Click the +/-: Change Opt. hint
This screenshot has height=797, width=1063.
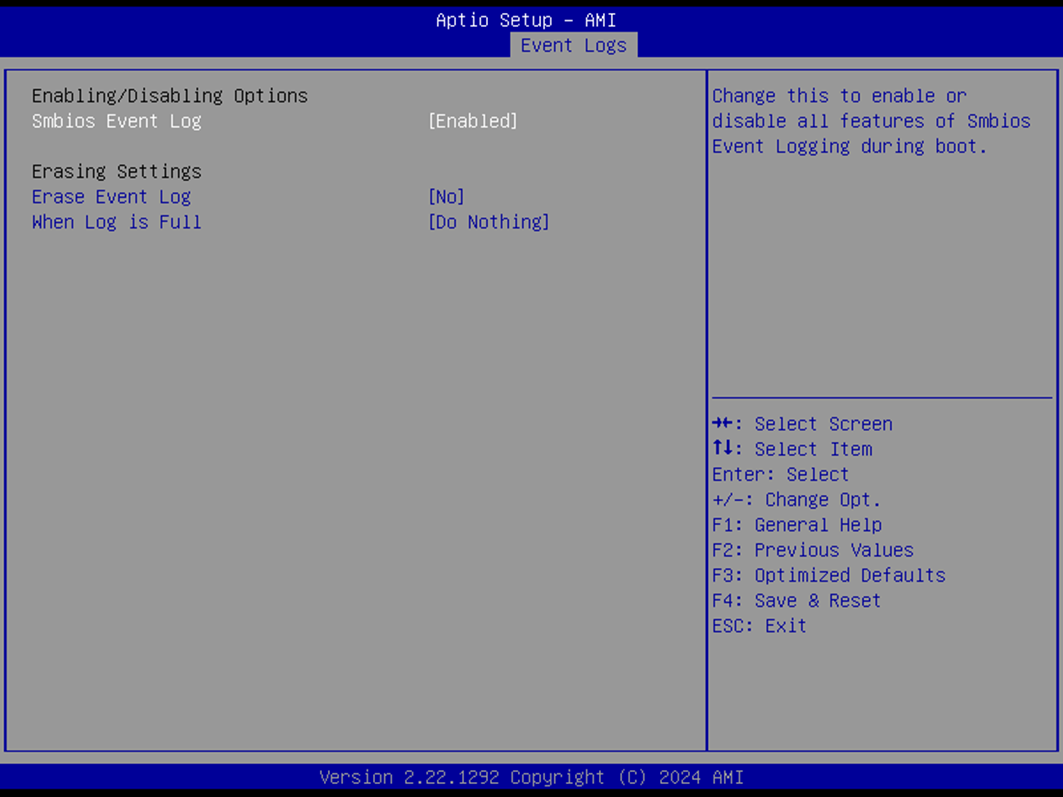(x=796, y=500)
